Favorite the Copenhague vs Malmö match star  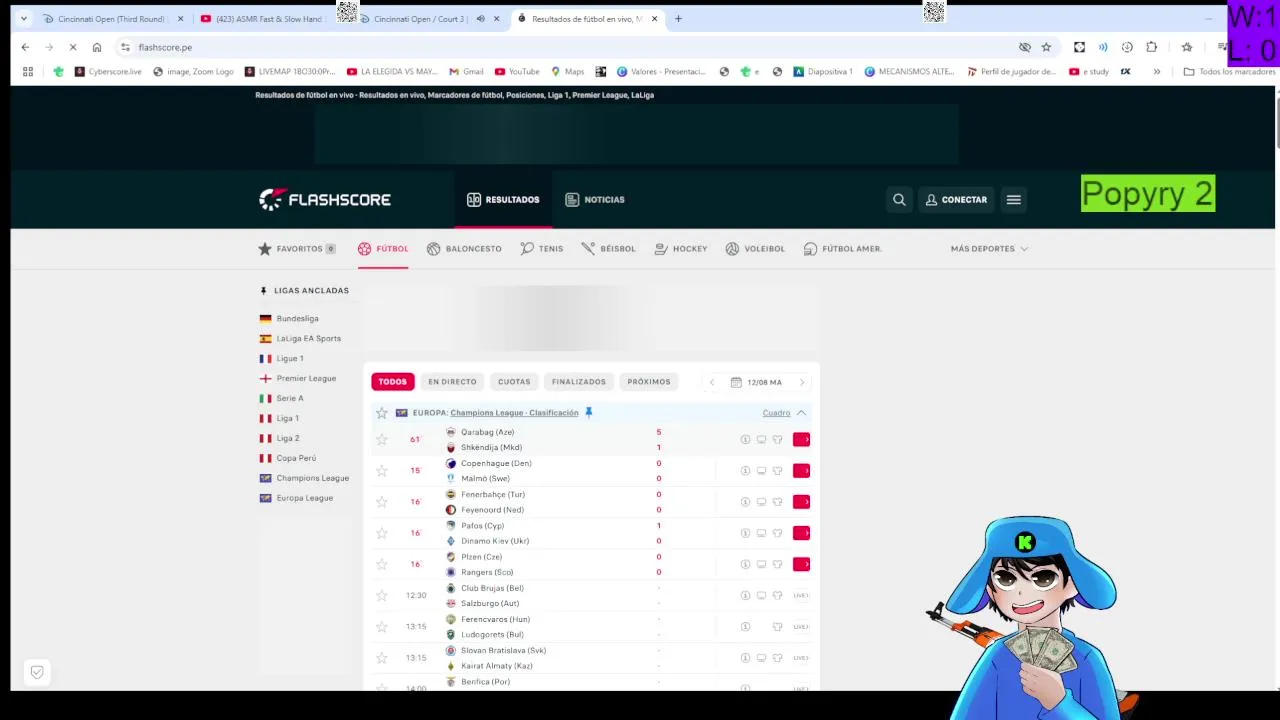pos(381,471)
